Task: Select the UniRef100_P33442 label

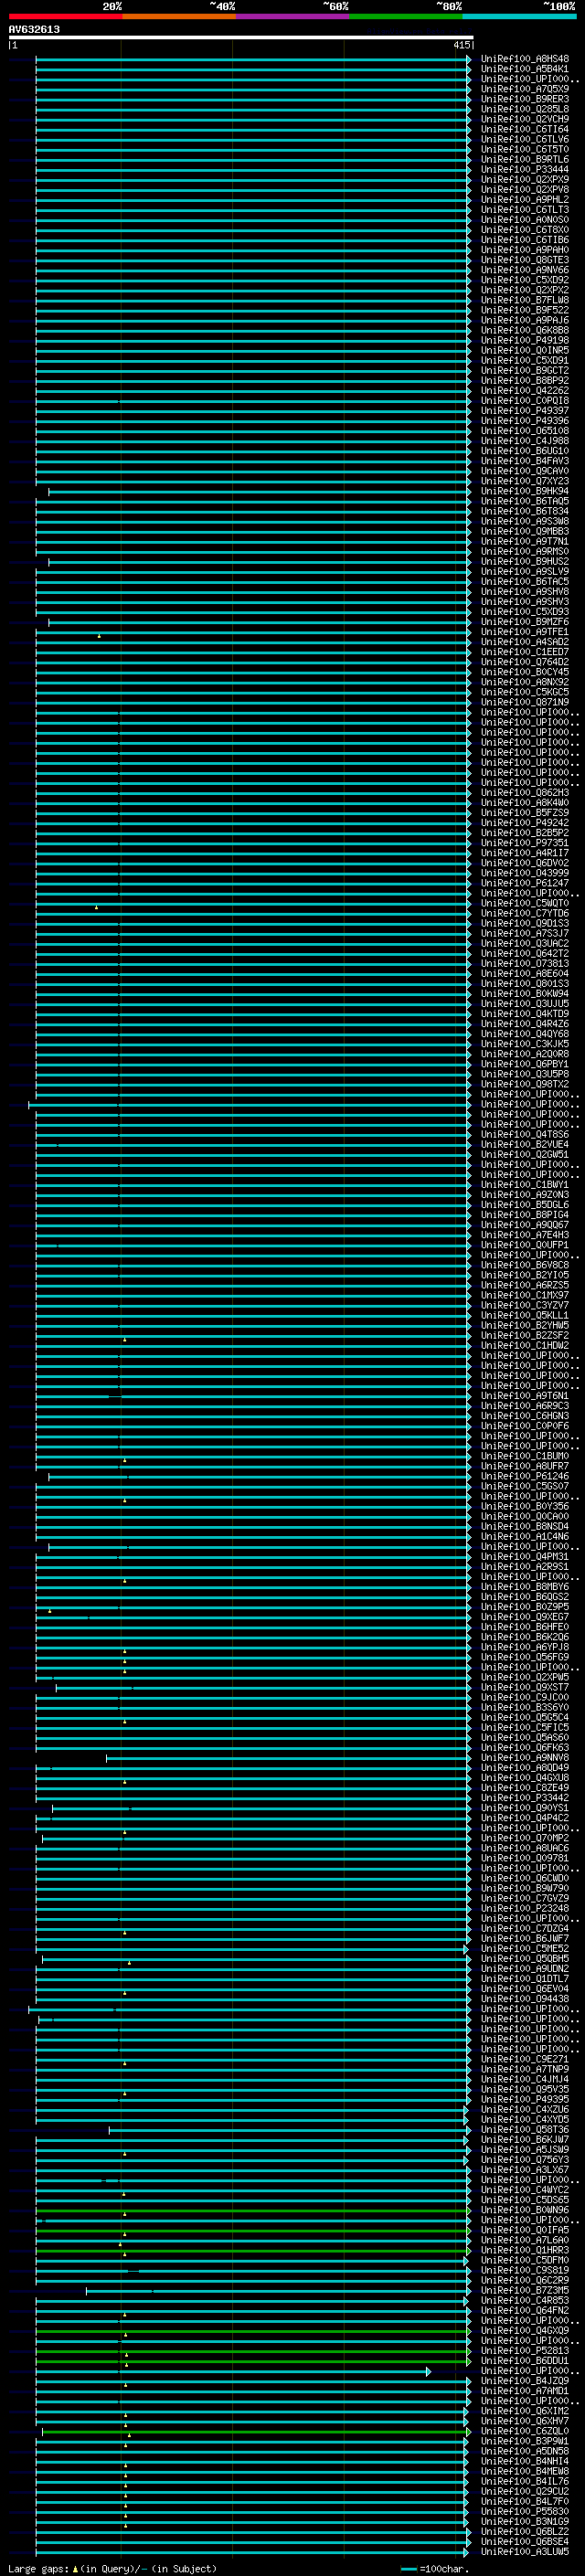Action: click(x=525, y=1798)
